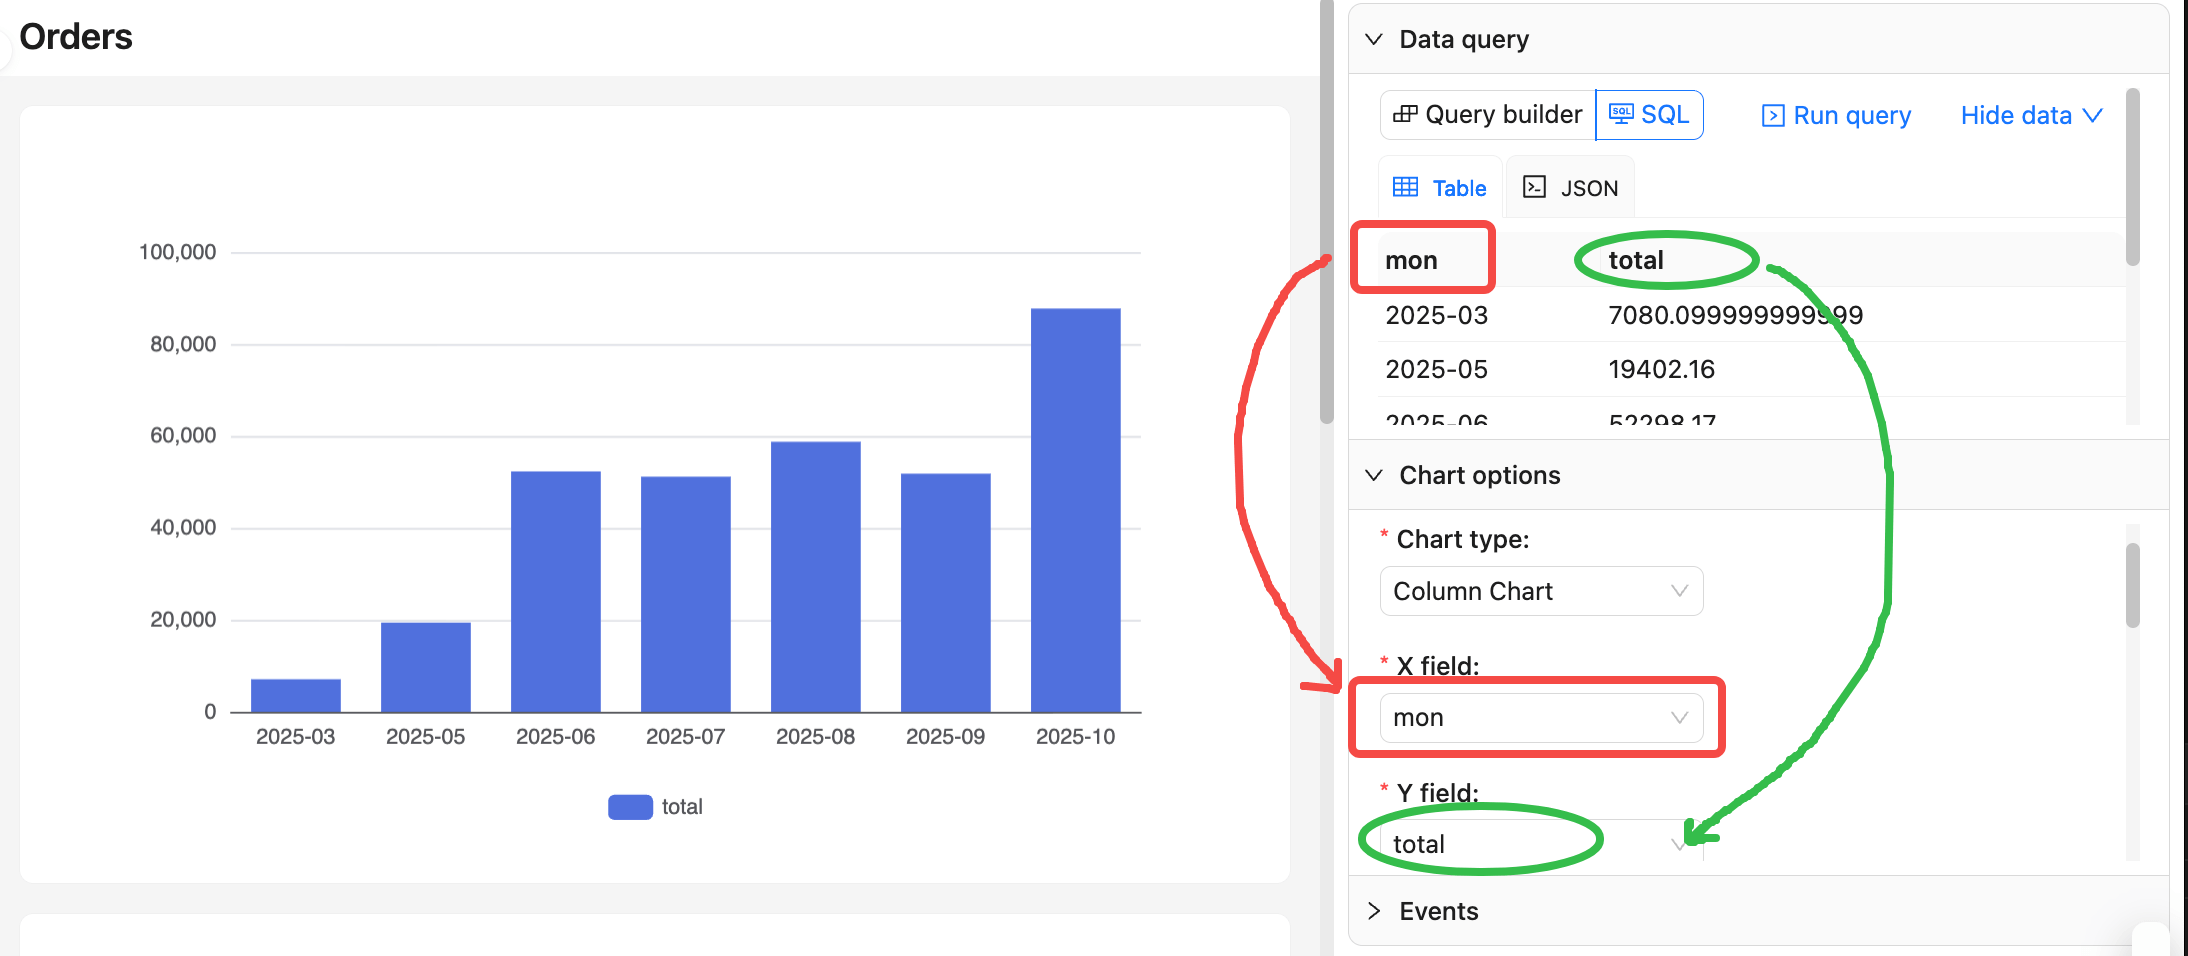Toggle the total series in chart legend

point(655,807)
